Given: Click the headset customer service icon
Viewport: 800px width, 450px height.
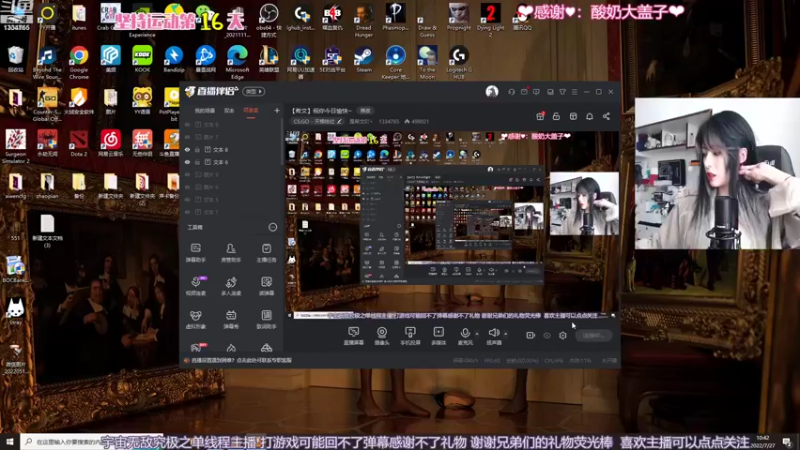Looking at the screenshot, I should click(x=511, y=92).
